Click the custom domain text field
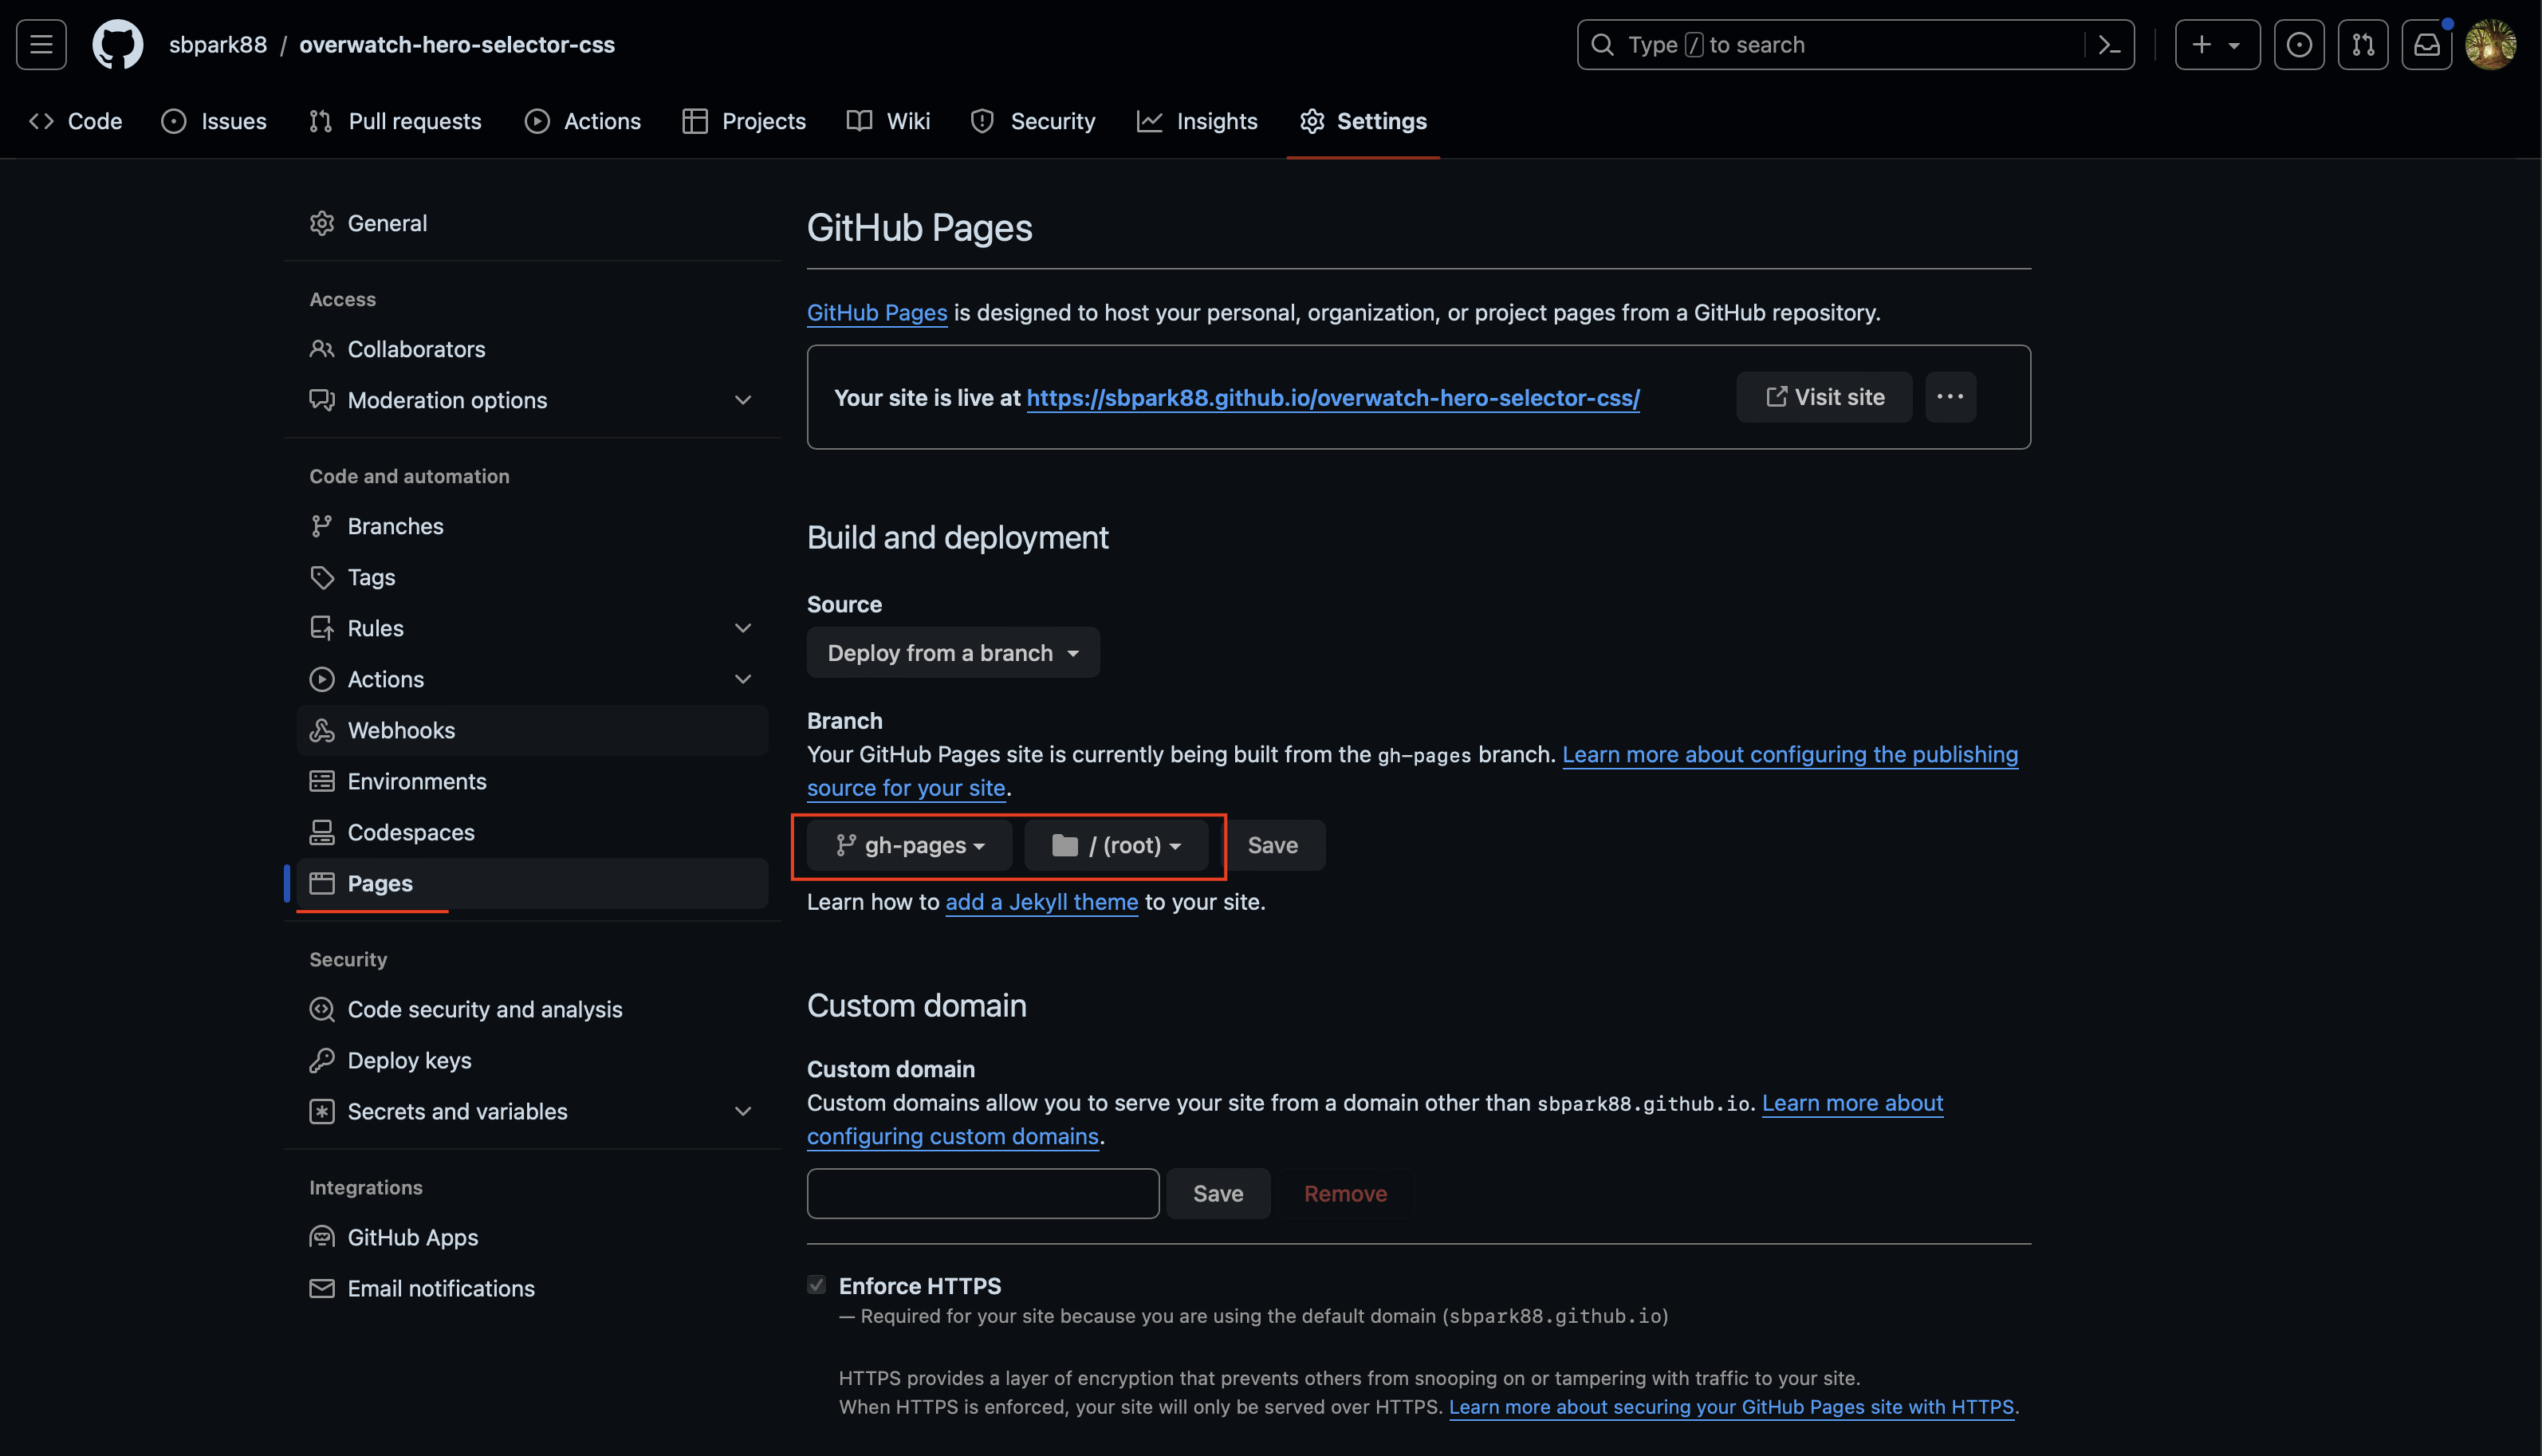Viewport: 2542px width, 1456px height. point(983,1193)
